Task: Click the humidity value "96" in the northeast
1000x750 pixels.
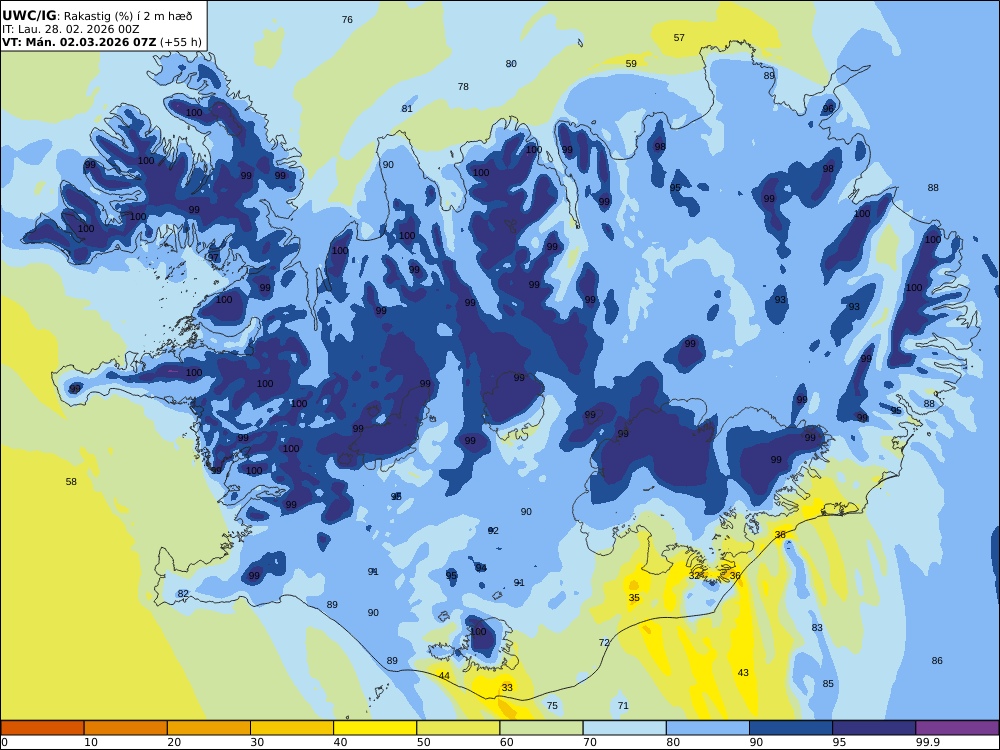Action: coord(828,109)
